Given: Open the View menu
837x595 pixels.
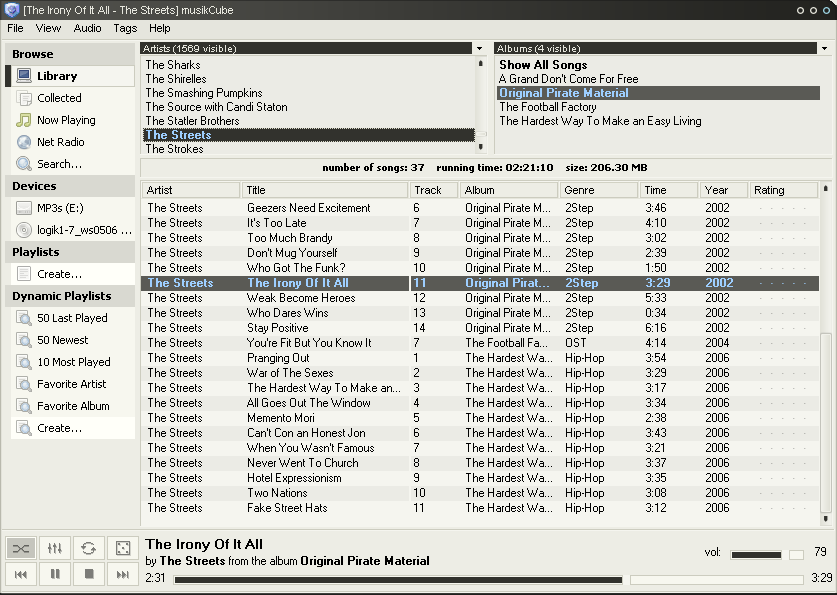Looking at the screenshot, I should click(48, 28).
